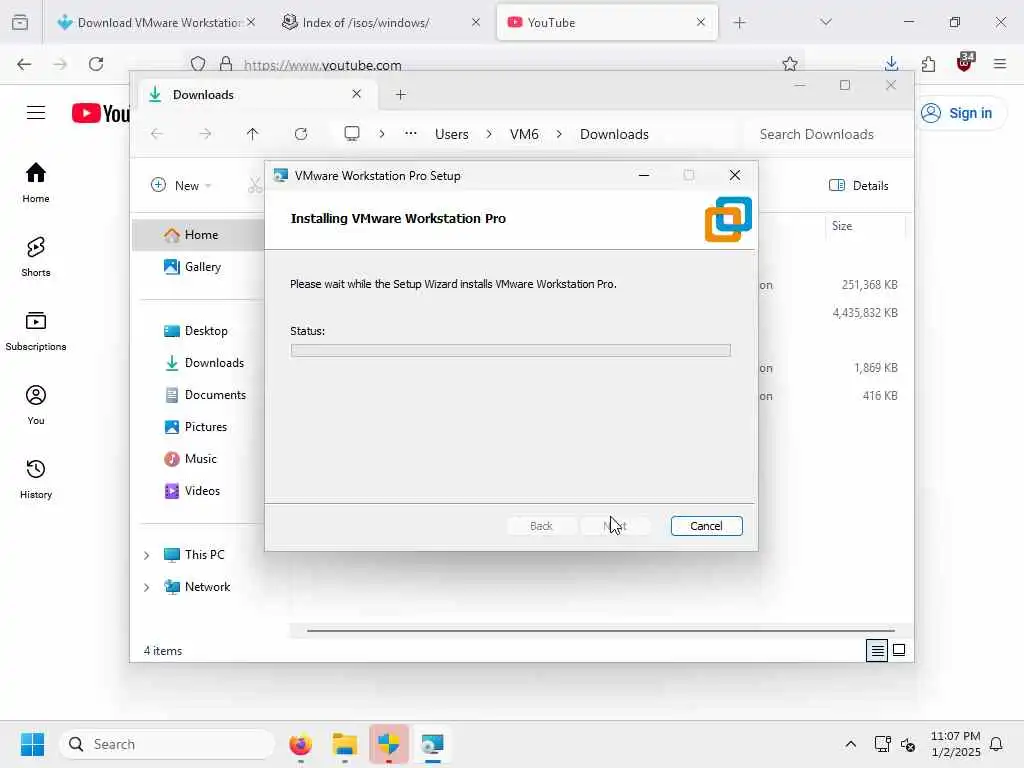Open the YouTube hamburger menu
This screenshot has height=768, width=1024.
(36, 113)
